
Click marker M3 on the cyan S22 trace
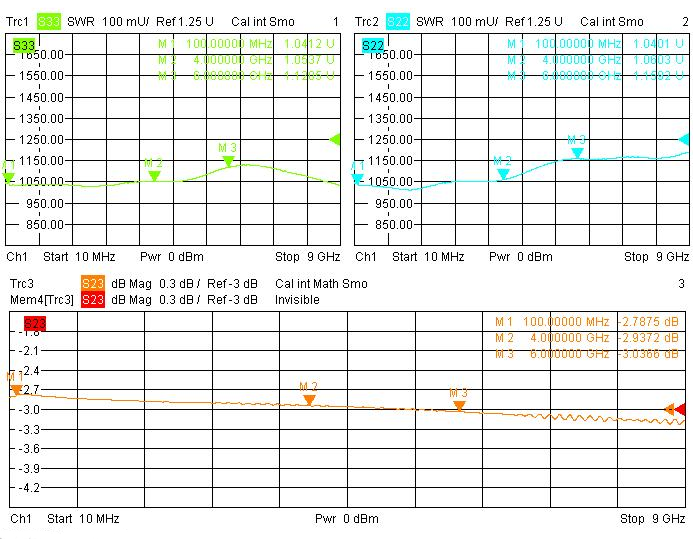point(577,152)
